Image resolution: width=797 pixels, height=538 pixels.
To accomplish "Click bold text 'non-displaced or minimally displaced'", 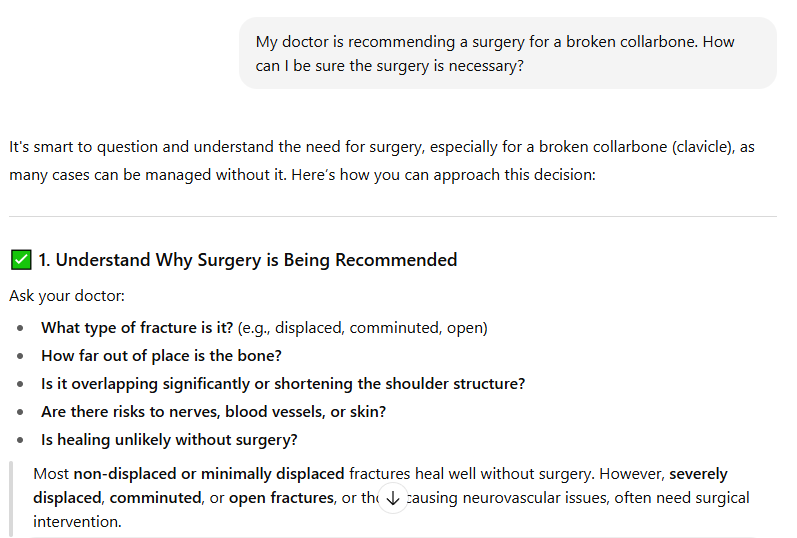I will click(x=209, y=473).
